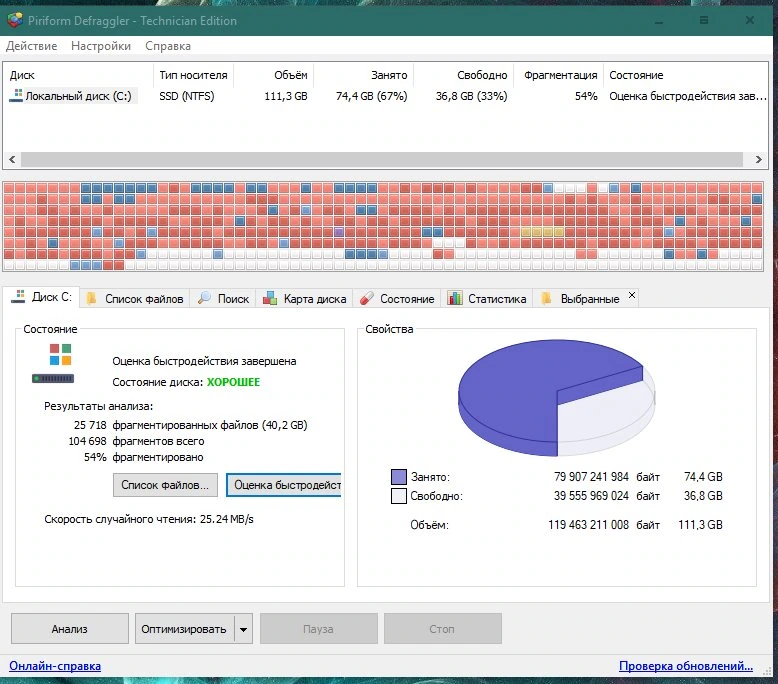Click the Свободно white color swatch
This screenshot has height=684, width=778.
pos(399,496)
